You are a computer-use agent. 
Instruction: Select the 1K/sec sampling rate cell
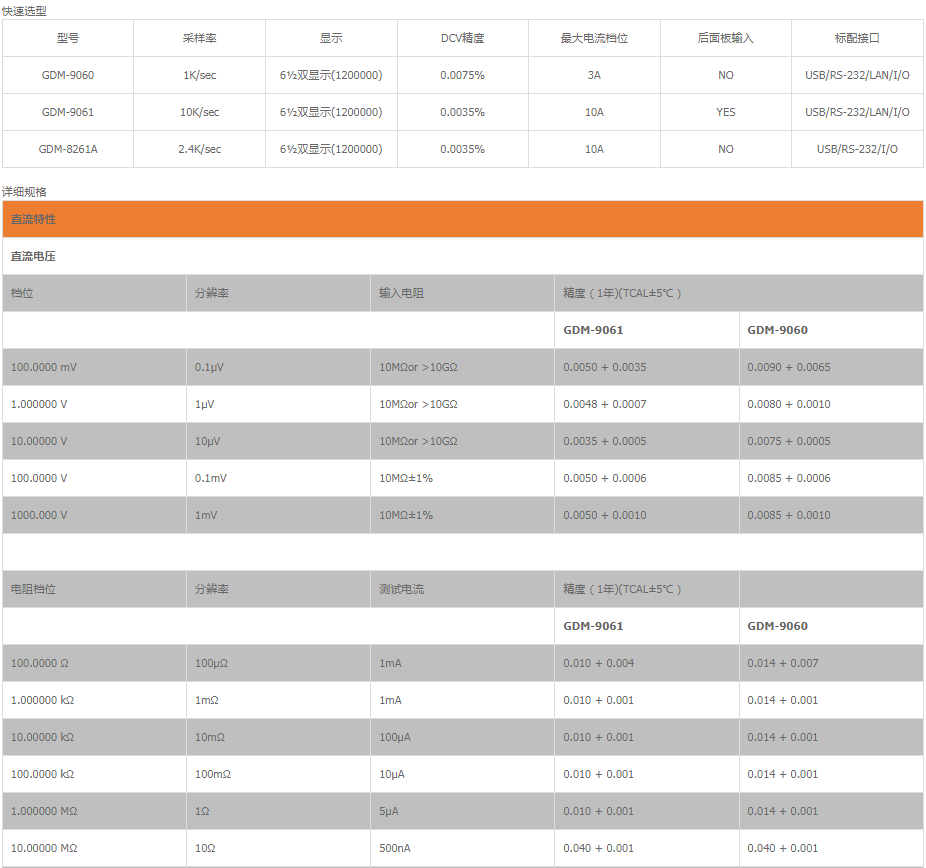click(x=200, y=75)
